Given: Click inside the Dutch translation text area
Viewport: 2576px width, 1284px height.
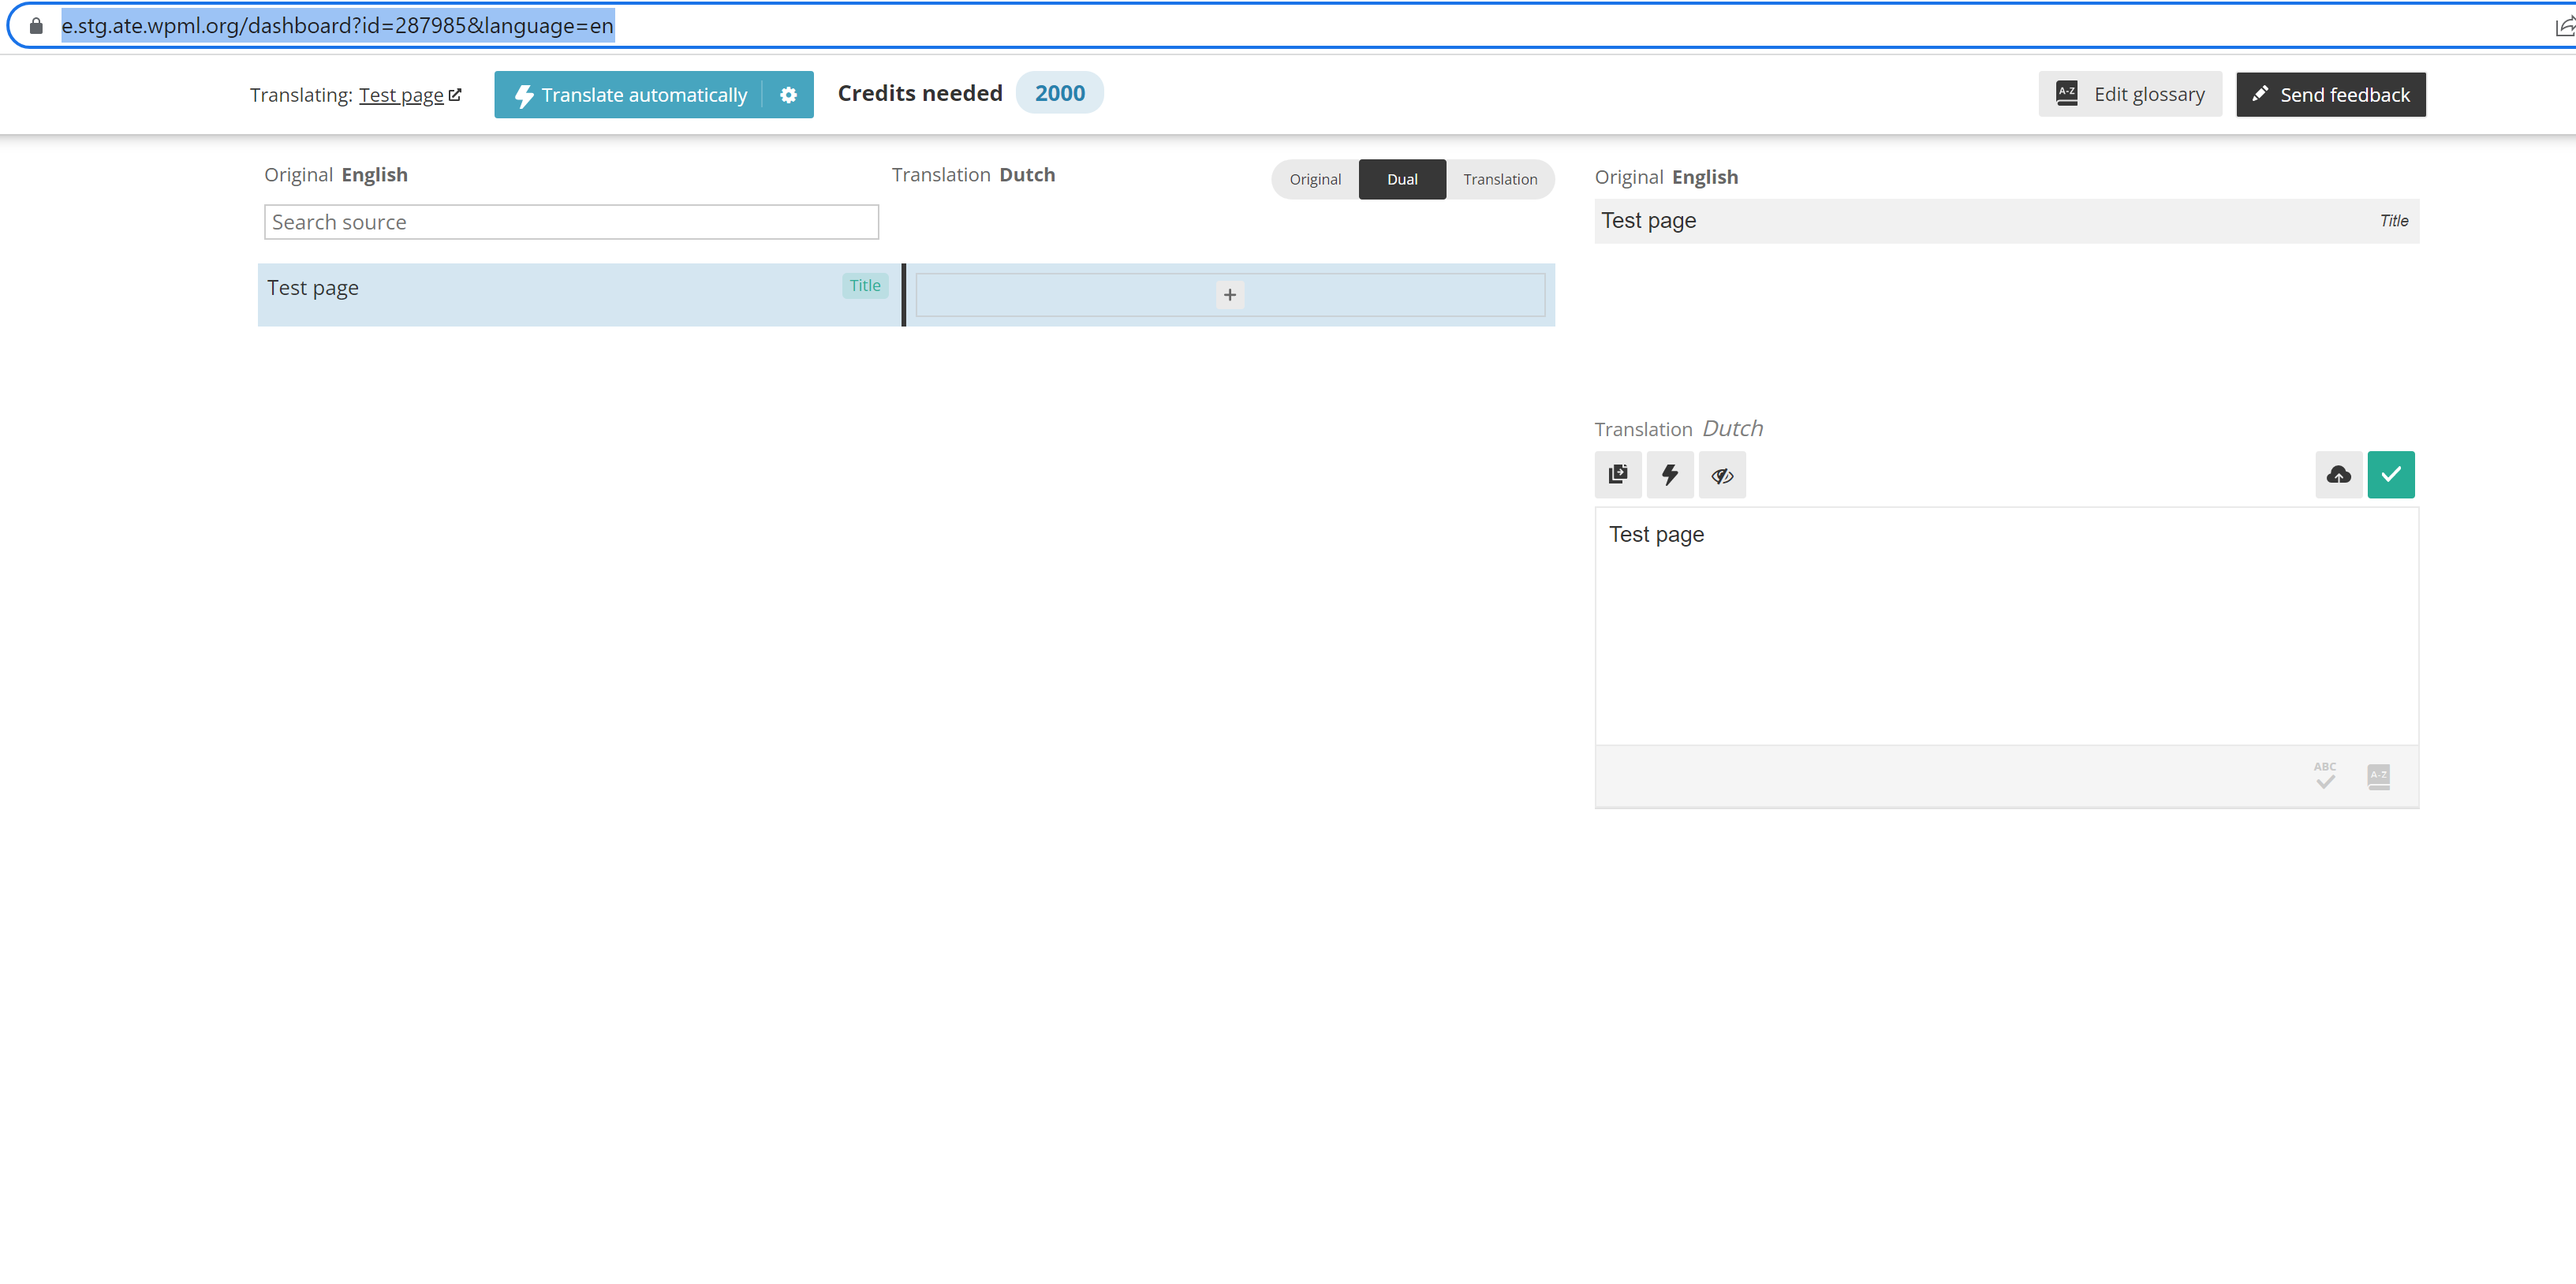Looking at the screenshot, I should pyautogui.click(x=2007, y=626).
